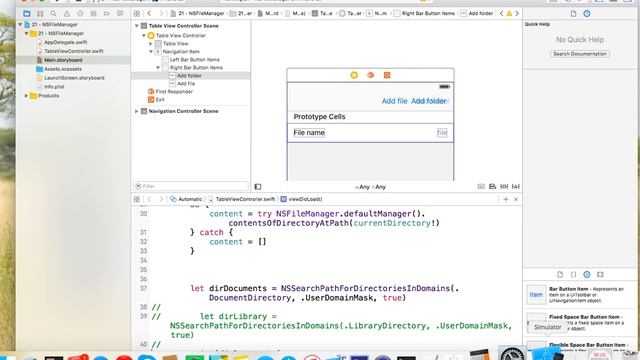Image resolution: width=640 pixels, height=360 pixels.
Task: Open TableViewController.swift in the navigator
Action: point(74,51)
